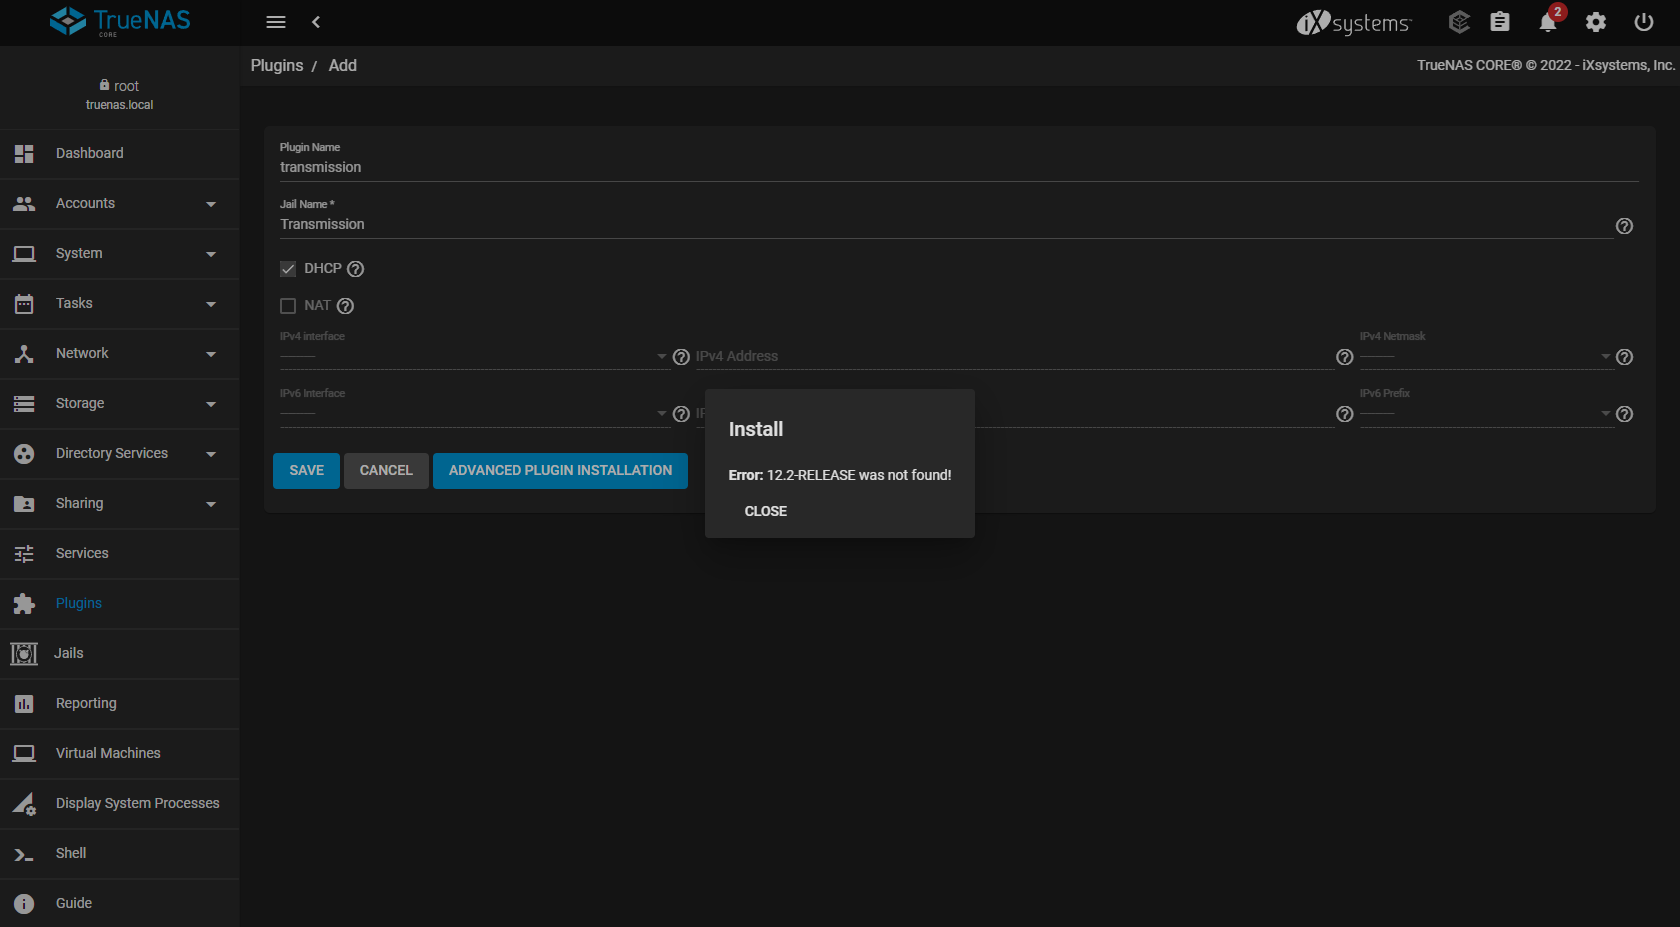Open Virtual Machines menu item
Image resolution: width=1680 pixels, height=927 pixels.
coord(120,754)
